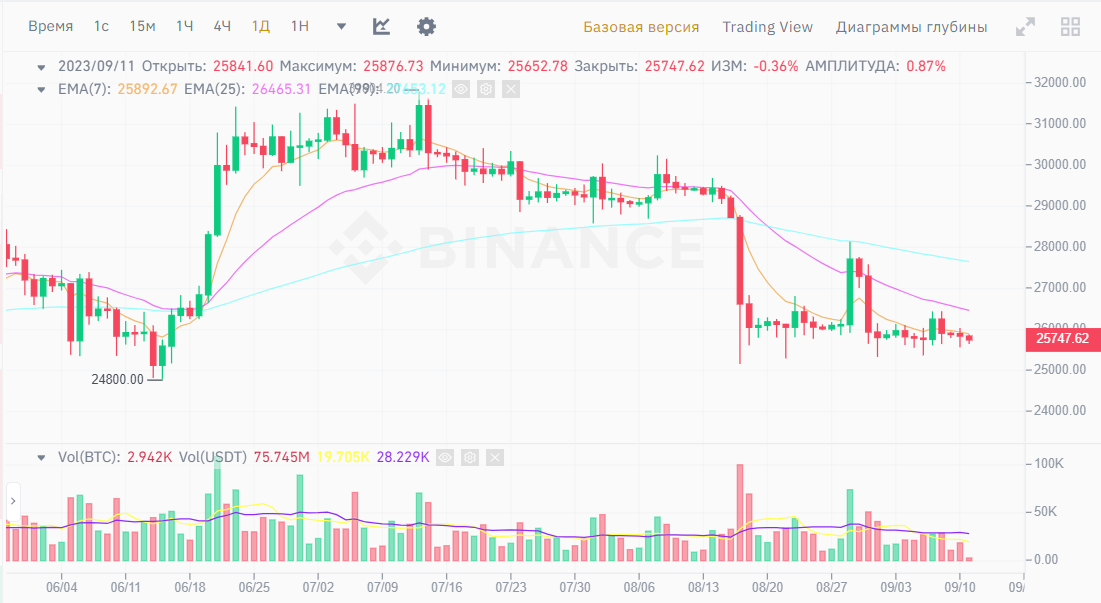Viewport: 1101px width, 603px height.
Task: Open volume indicator settings gear
Action: tap(470, 457)
